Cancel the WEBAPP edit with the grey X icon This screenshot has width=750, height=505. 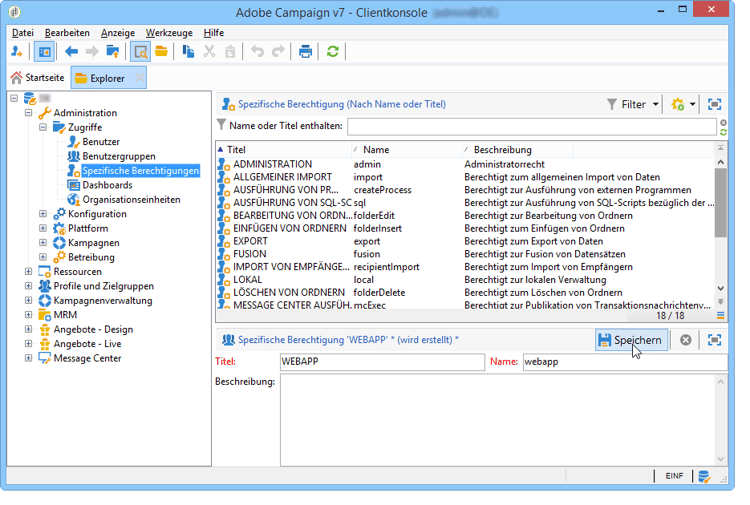(686, 340)
